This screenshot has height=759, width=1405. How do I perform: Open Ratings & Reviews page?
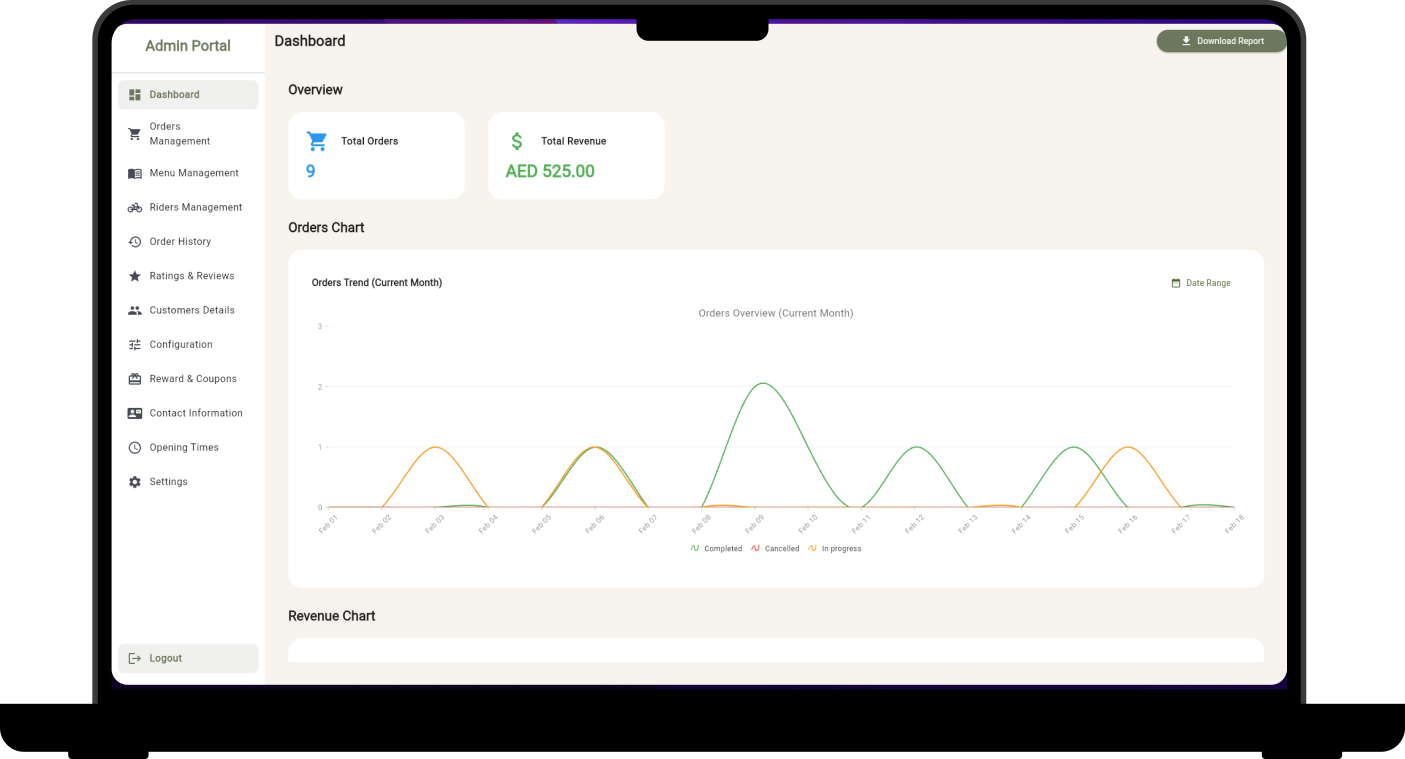188,276
